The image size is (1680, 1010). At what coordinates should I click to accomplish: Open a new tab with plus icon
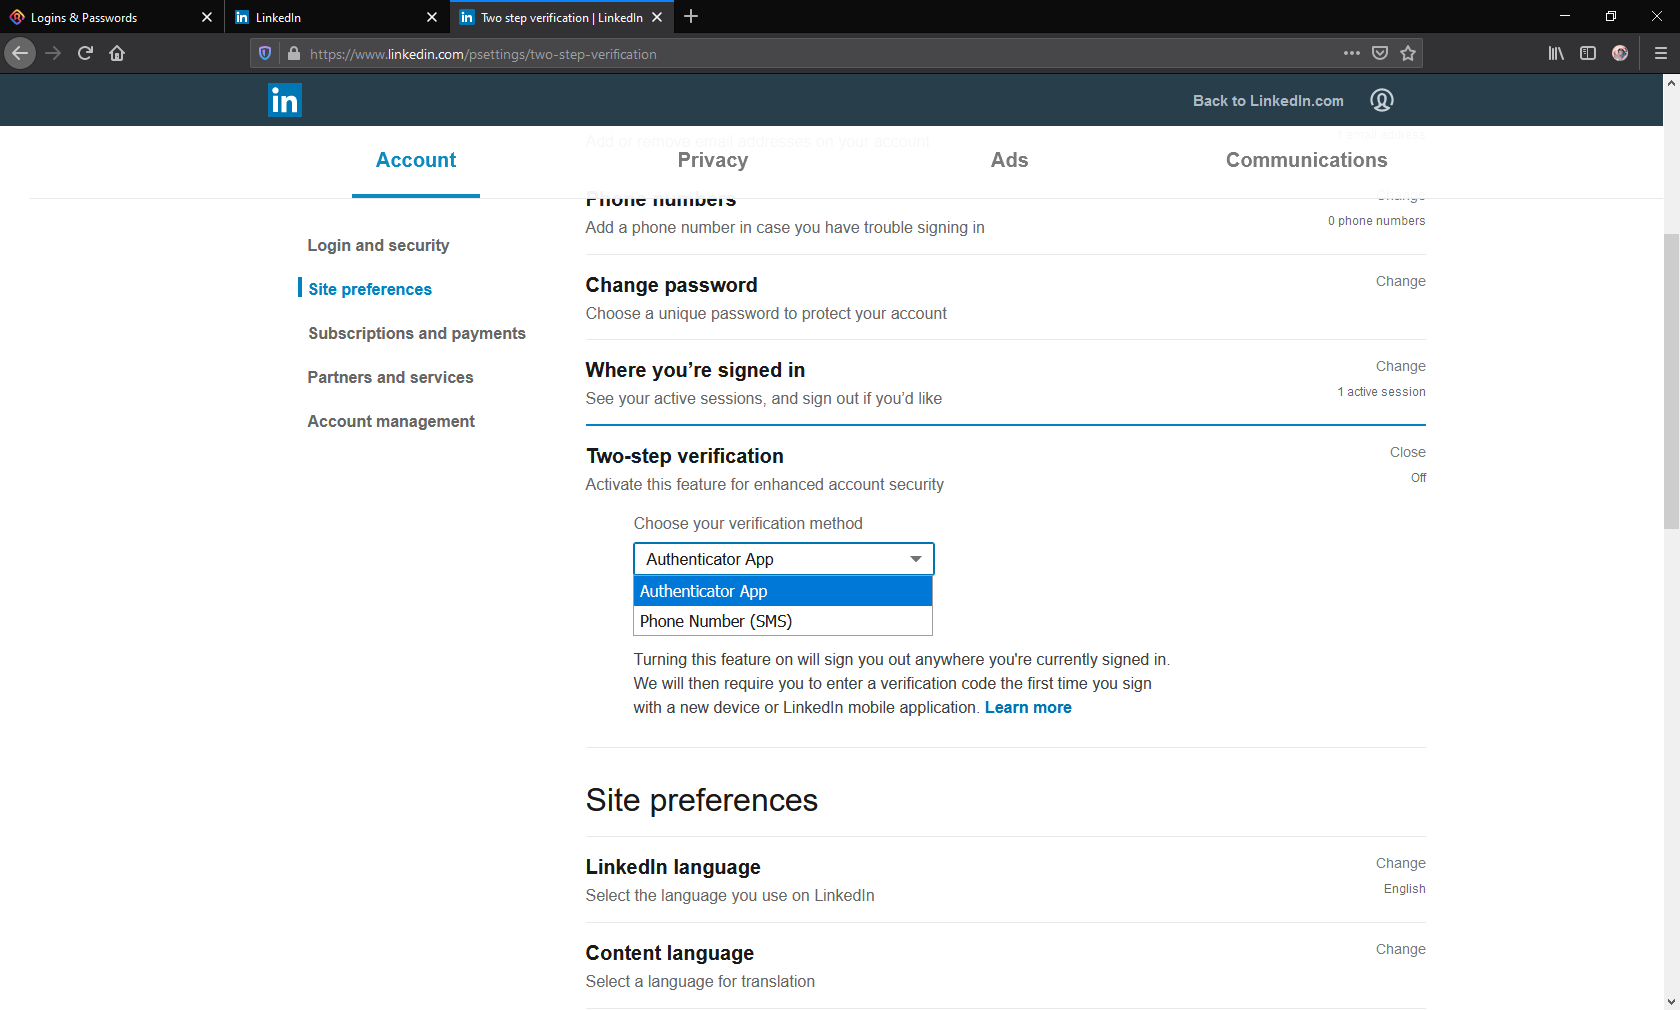point(691,16)
